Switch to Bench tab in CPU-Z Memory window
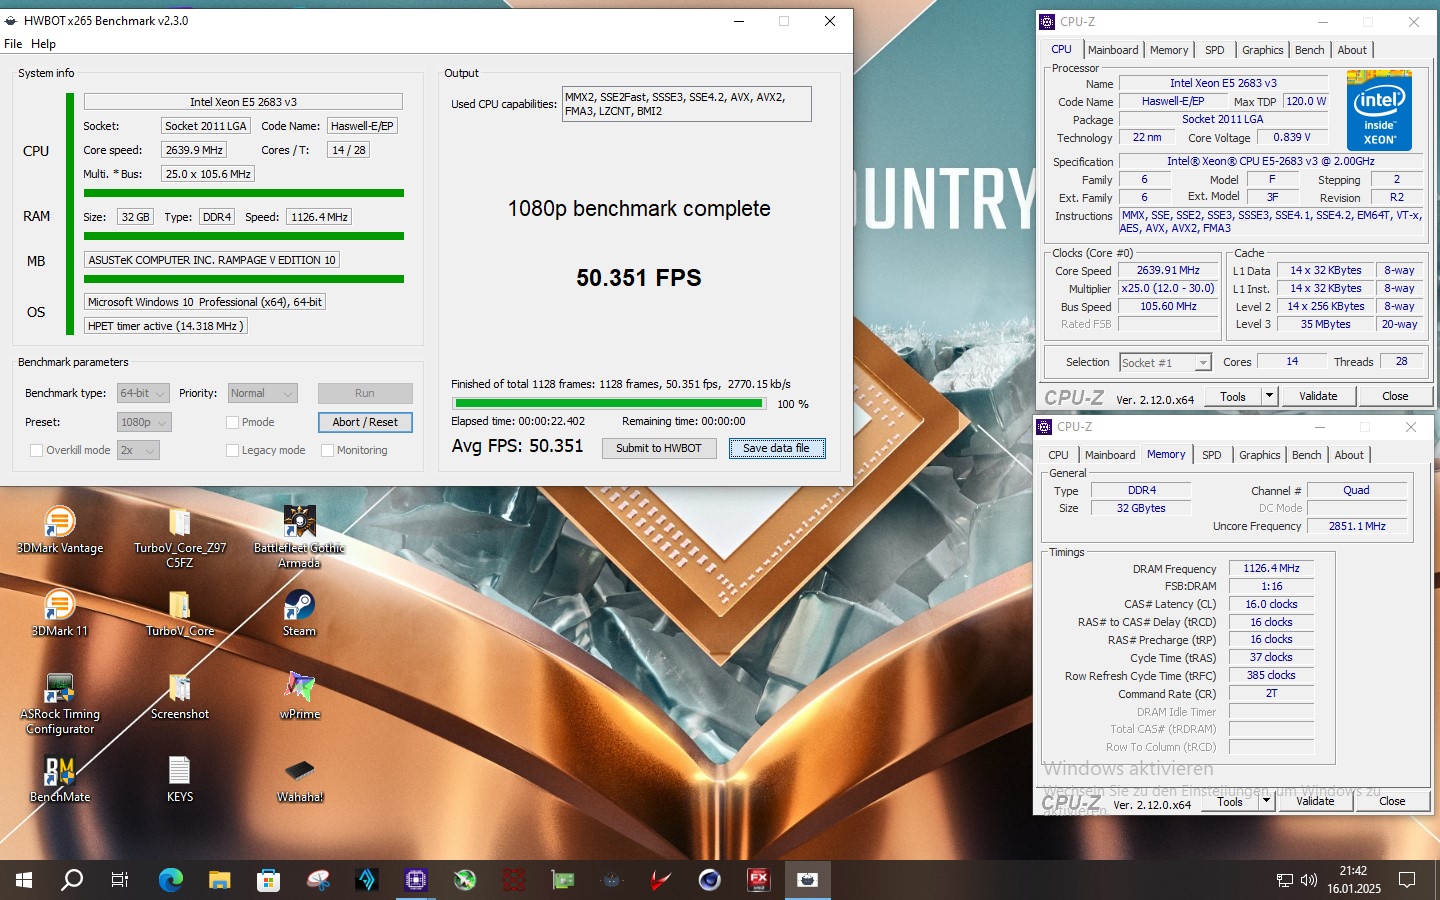 1306,455
